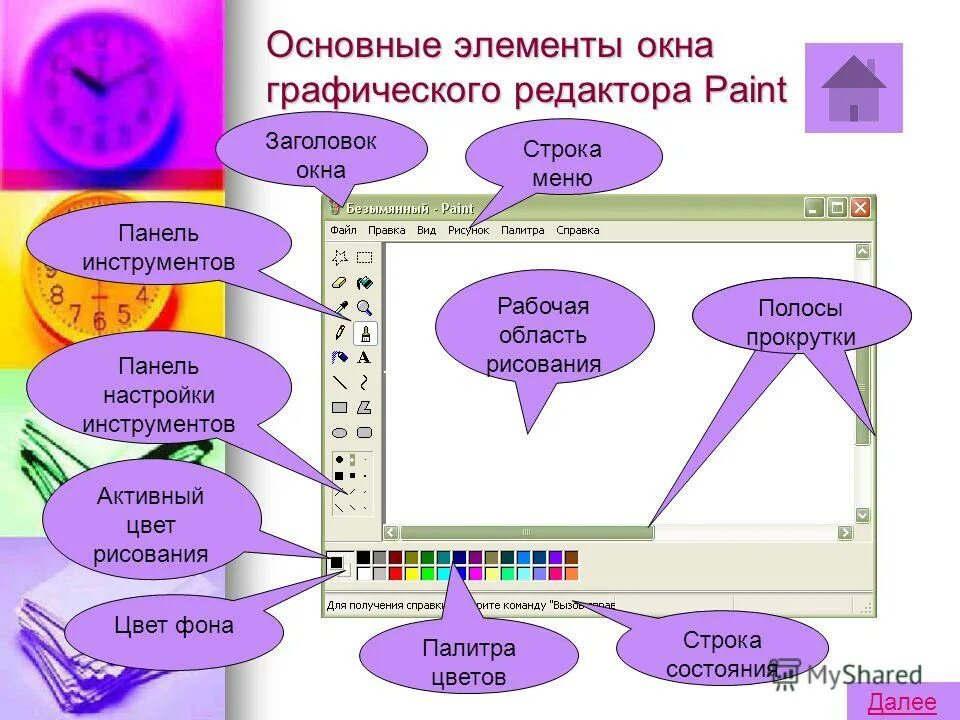Click inside the white drawing canvas
Screen dimensions: 960x720
click(x=618, y=383)
